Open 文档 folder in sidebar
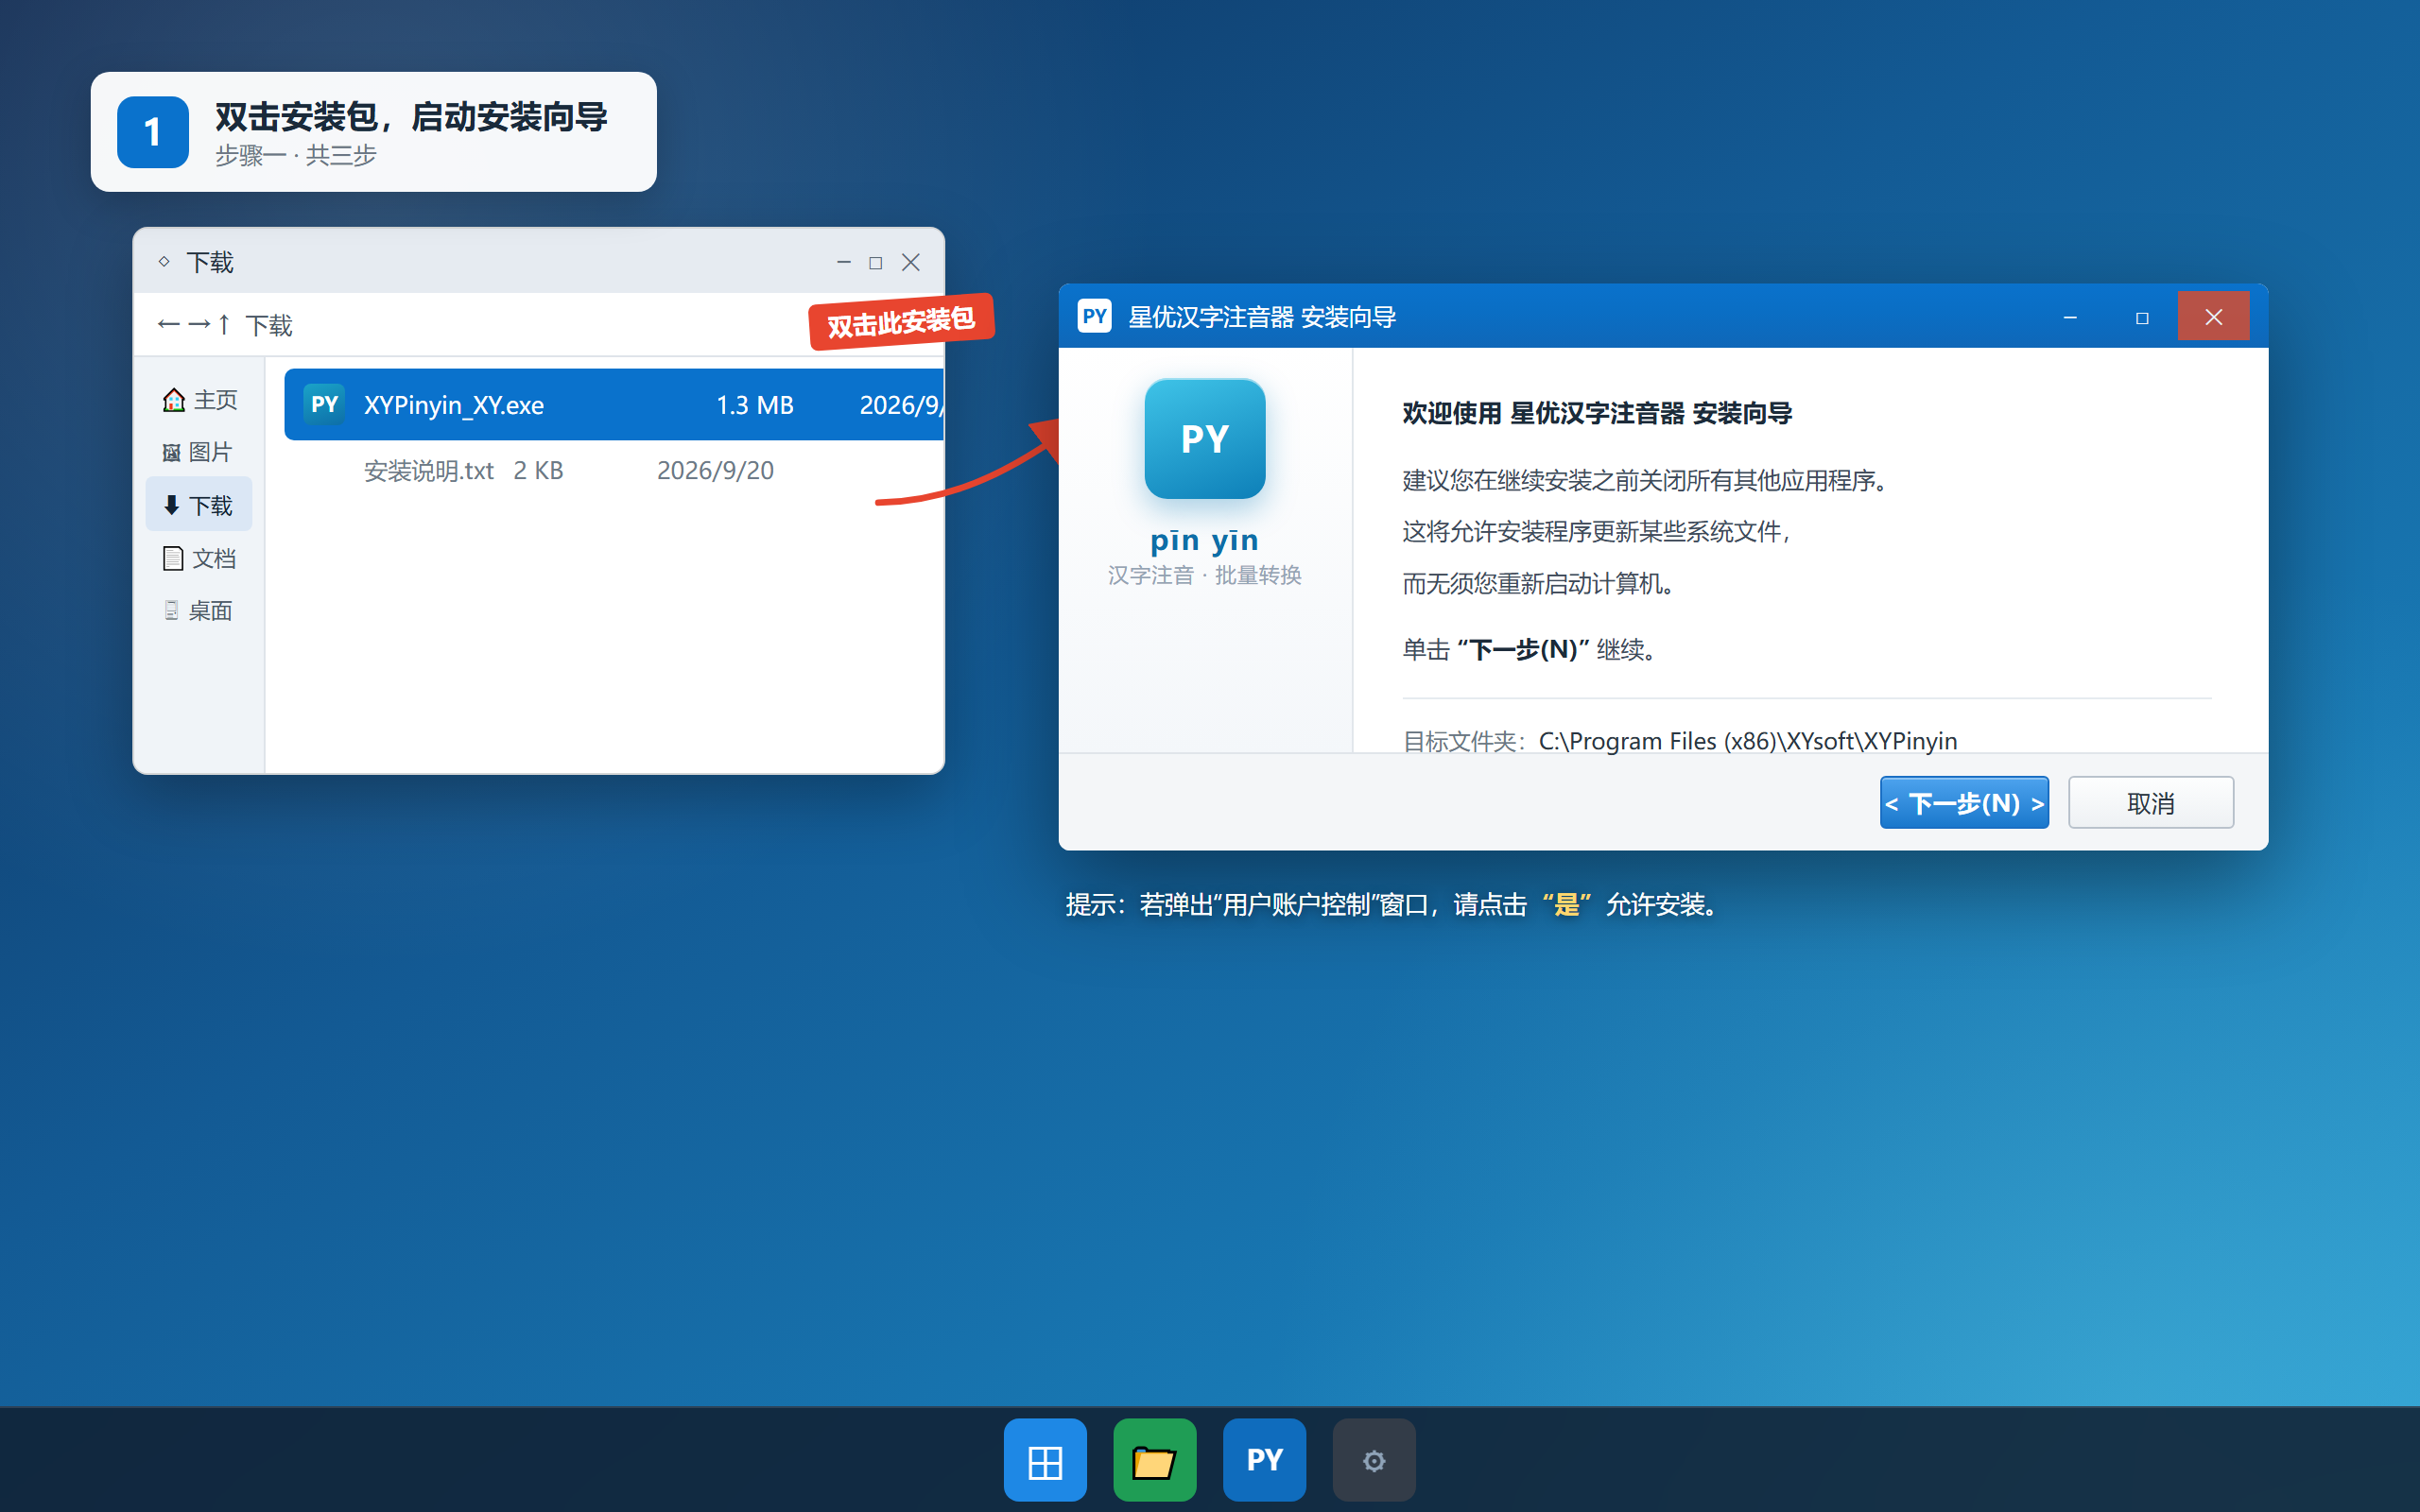 coord(199,558)
